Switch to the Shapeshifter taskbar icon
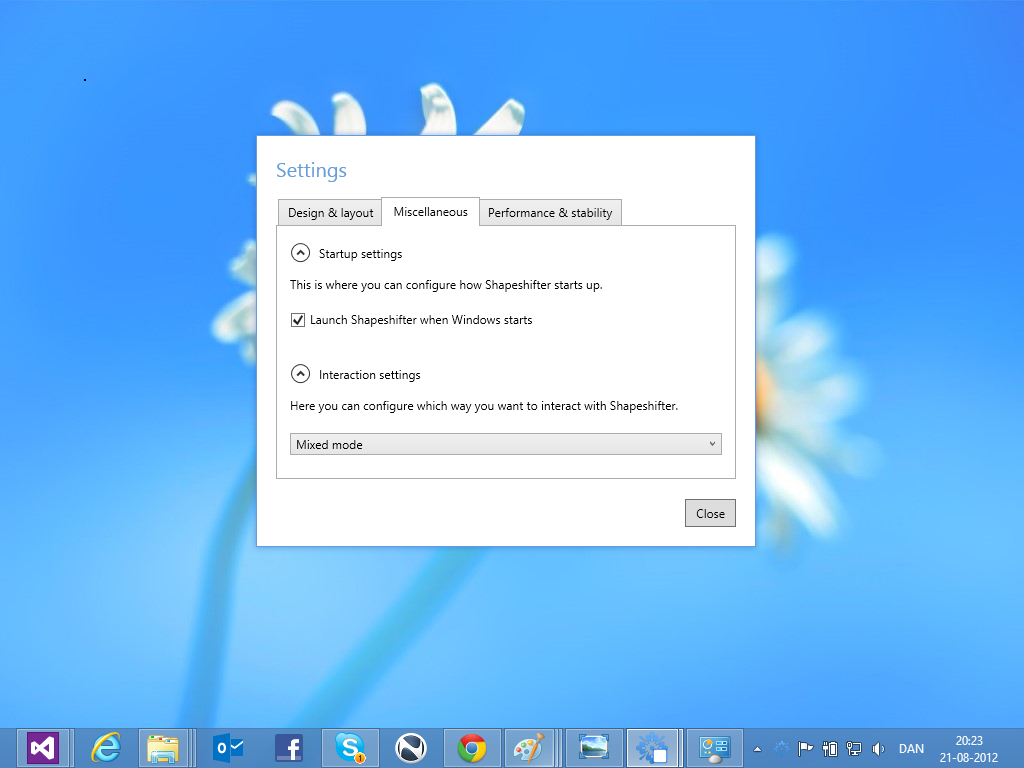 [652, 748]
